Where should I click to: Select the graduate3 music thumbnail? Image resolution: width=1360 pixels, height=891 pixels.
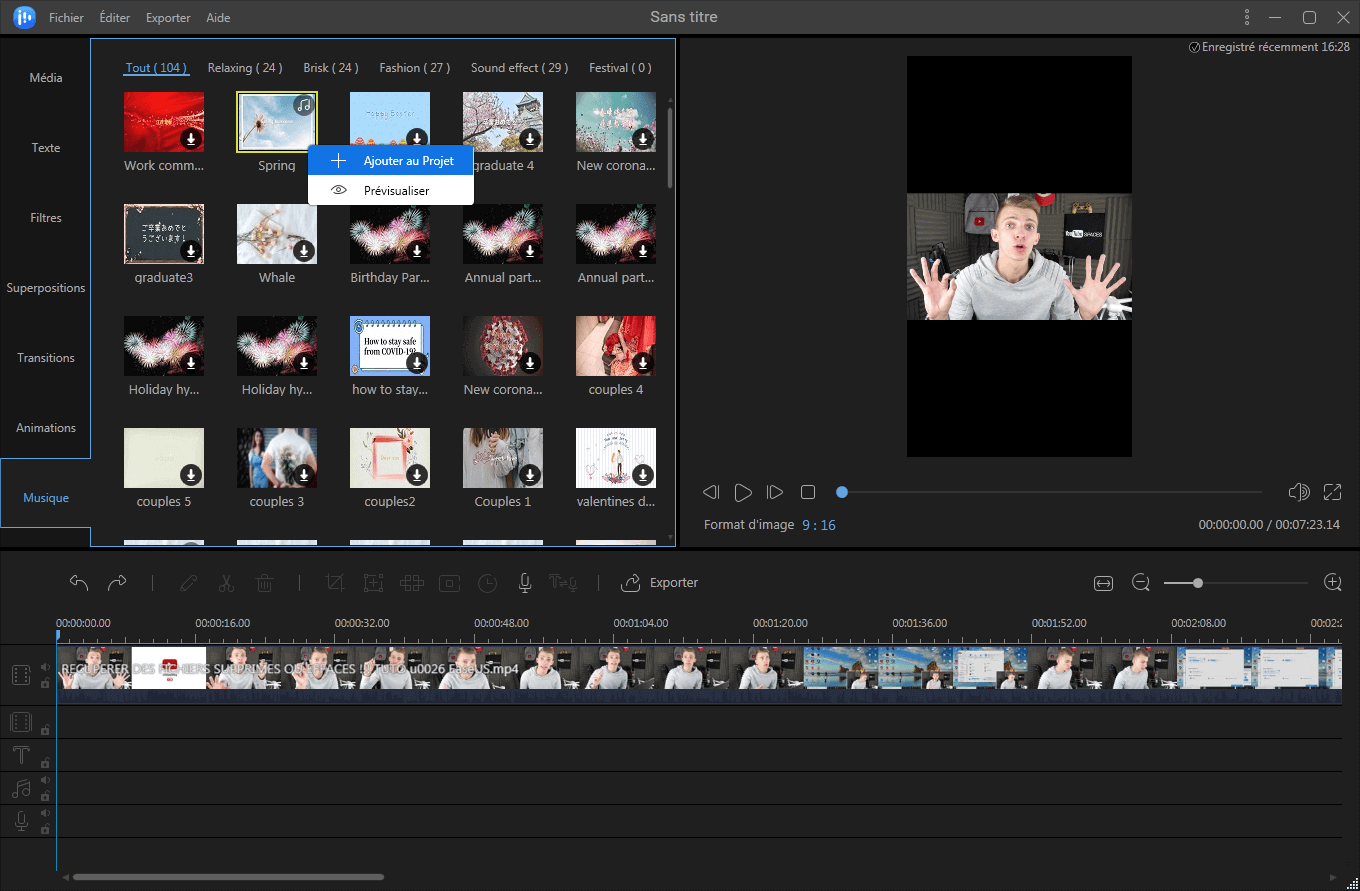pyautogui.click(x=164, y=234)
